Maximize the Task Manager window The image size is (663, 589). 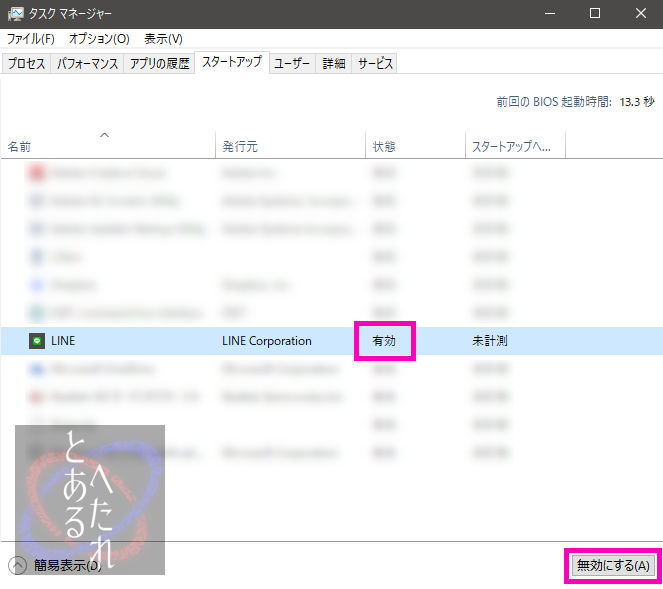coord(594,14)
